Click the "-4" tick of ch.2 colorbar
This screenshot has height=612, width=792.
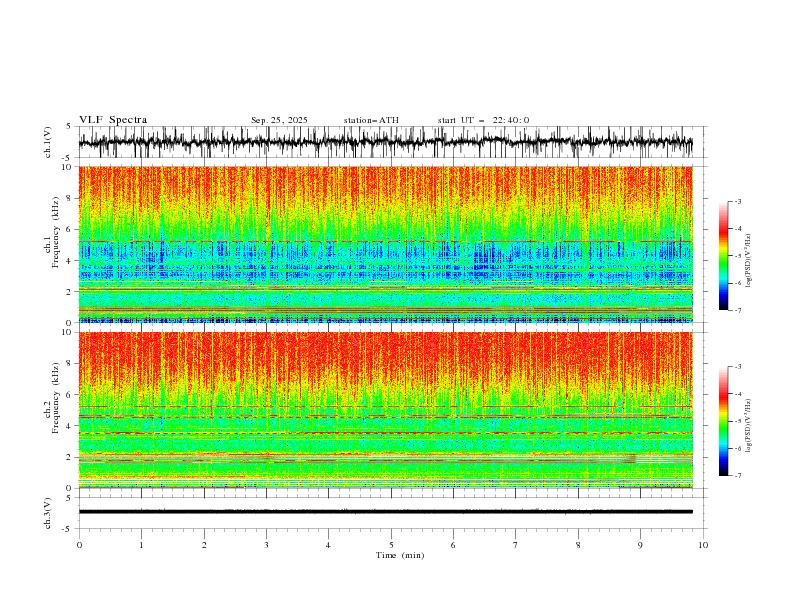pyautogui.click(x=737, y=394)
